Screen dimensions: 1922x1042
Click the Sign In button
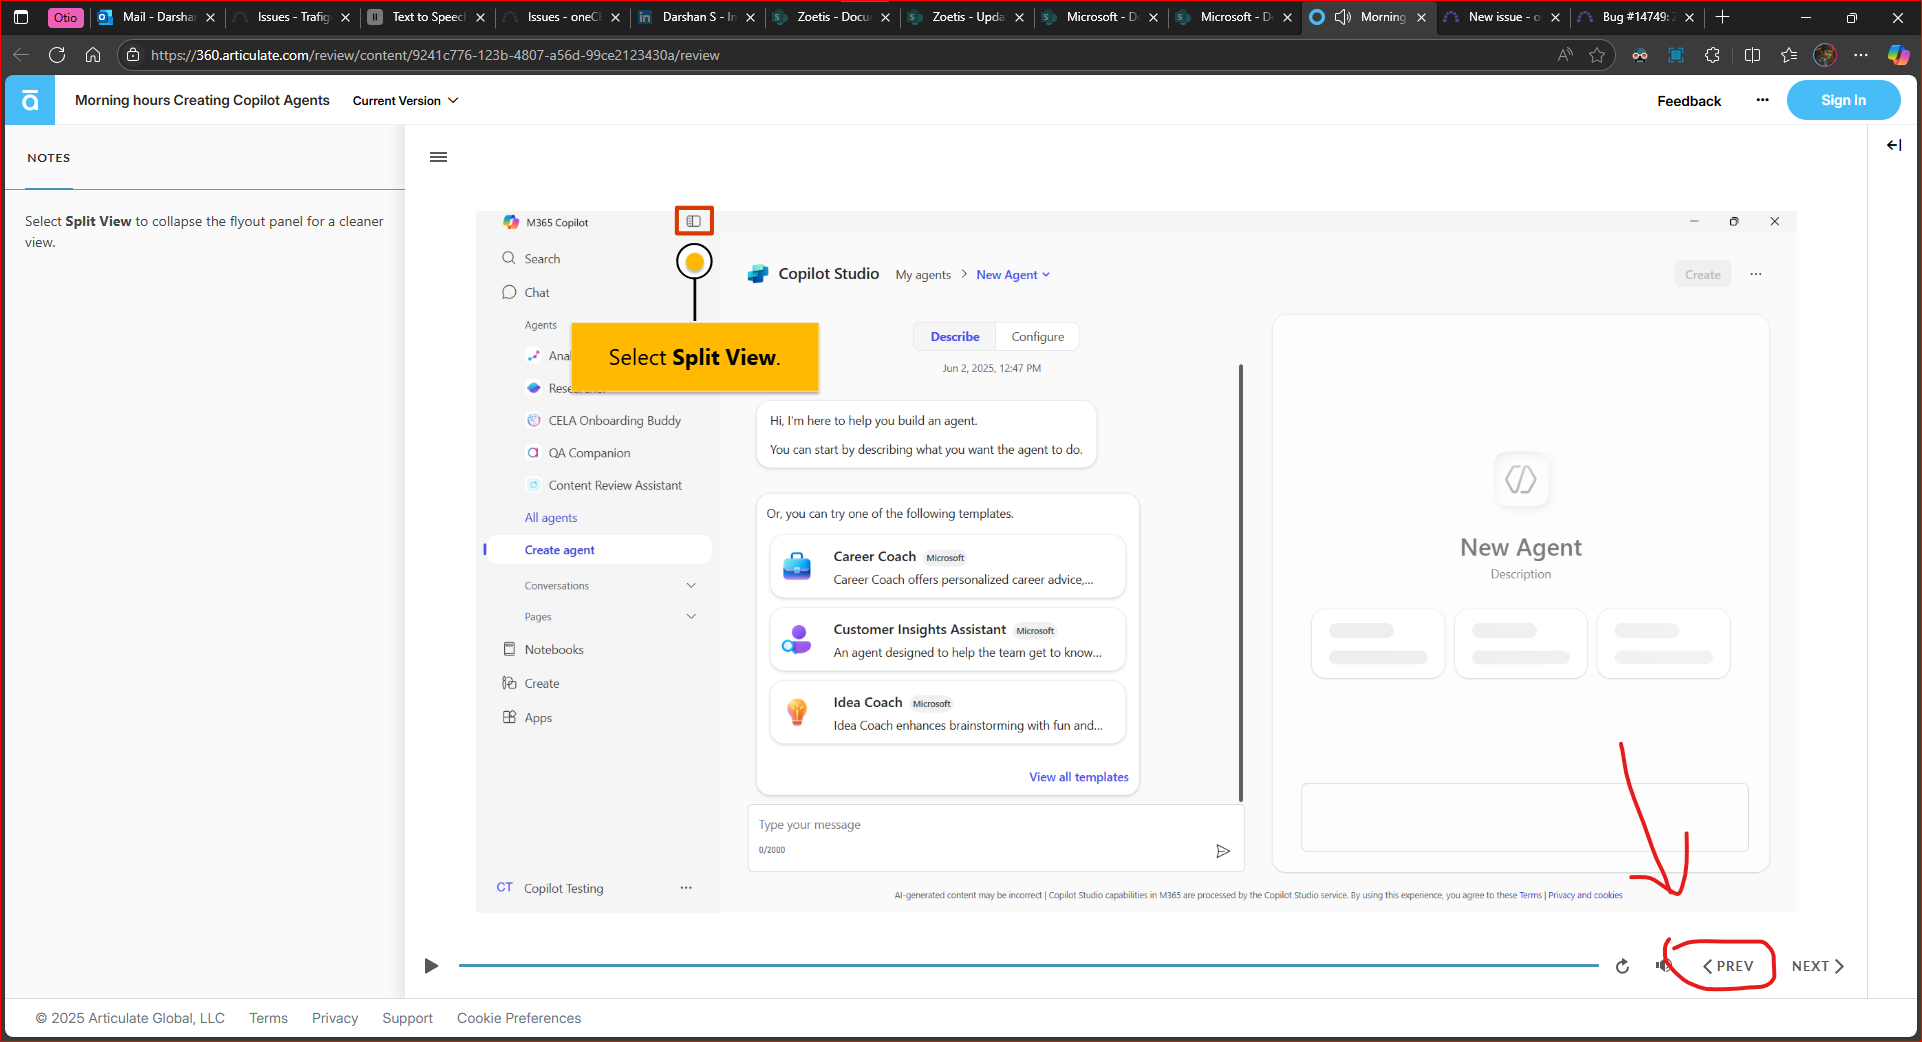(x=1843, y=100)
